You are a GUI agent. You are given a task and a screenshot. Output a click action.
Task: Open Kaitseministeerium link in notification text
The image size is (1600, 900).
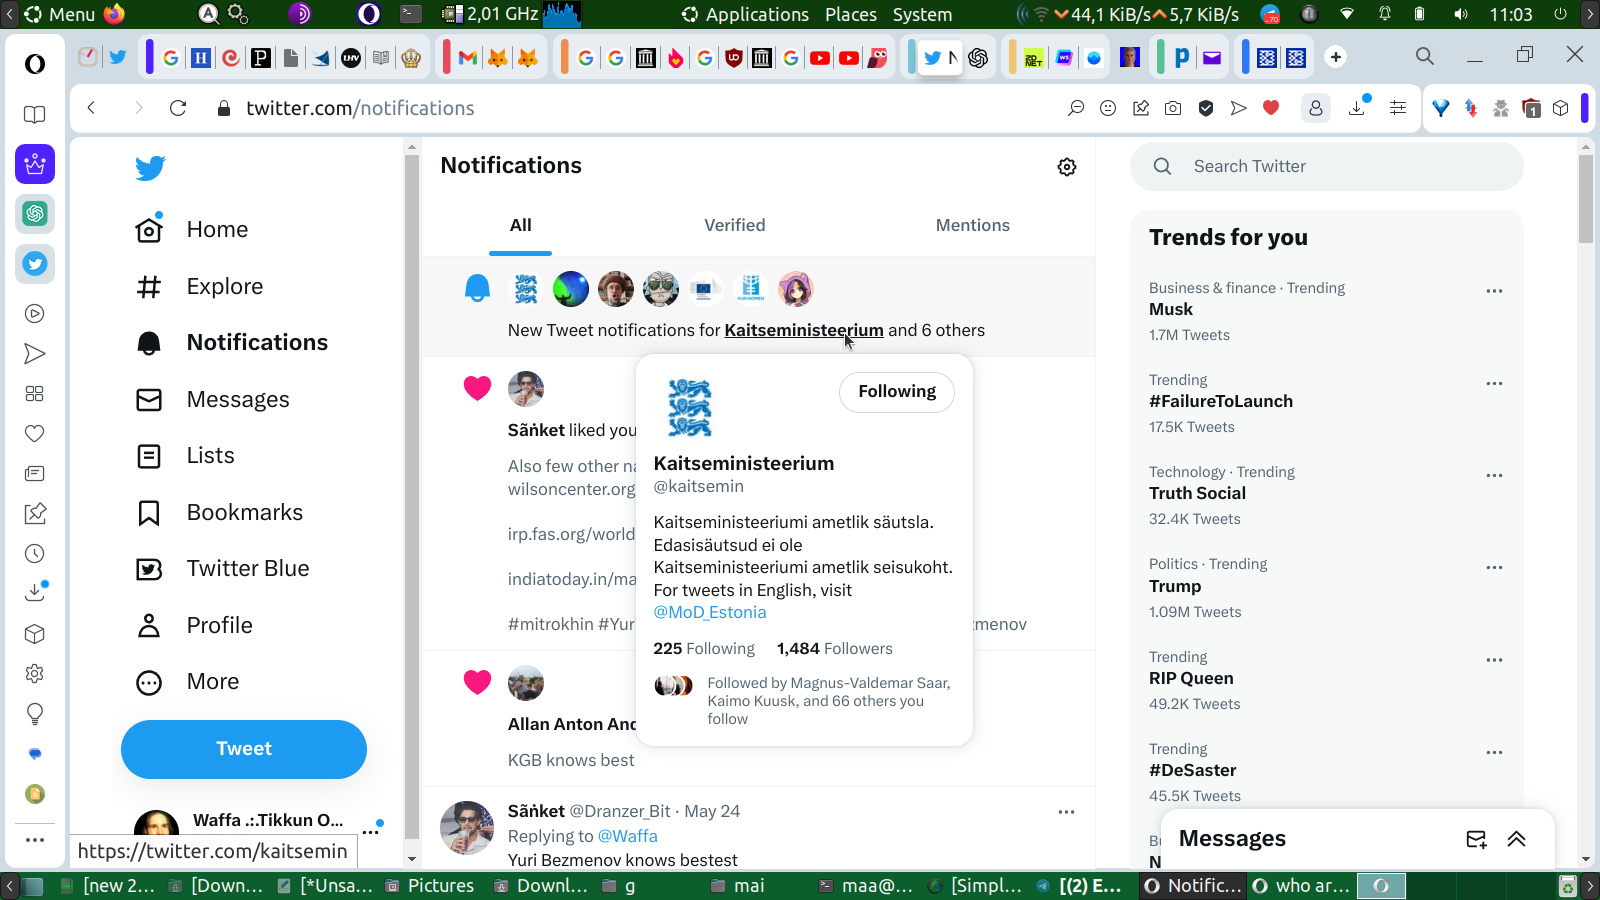(x=804, y=331)
